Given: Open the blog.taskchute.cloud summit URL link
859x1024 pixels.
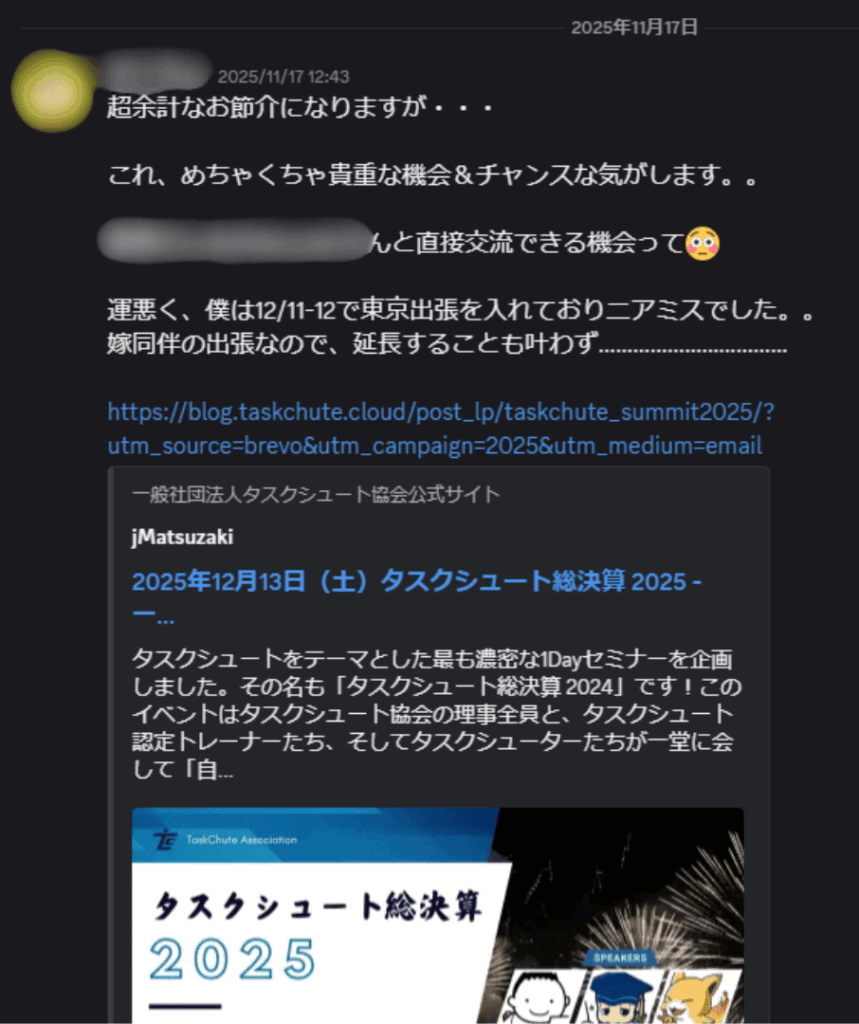Looking at the screenshot, I should (440, 428).
